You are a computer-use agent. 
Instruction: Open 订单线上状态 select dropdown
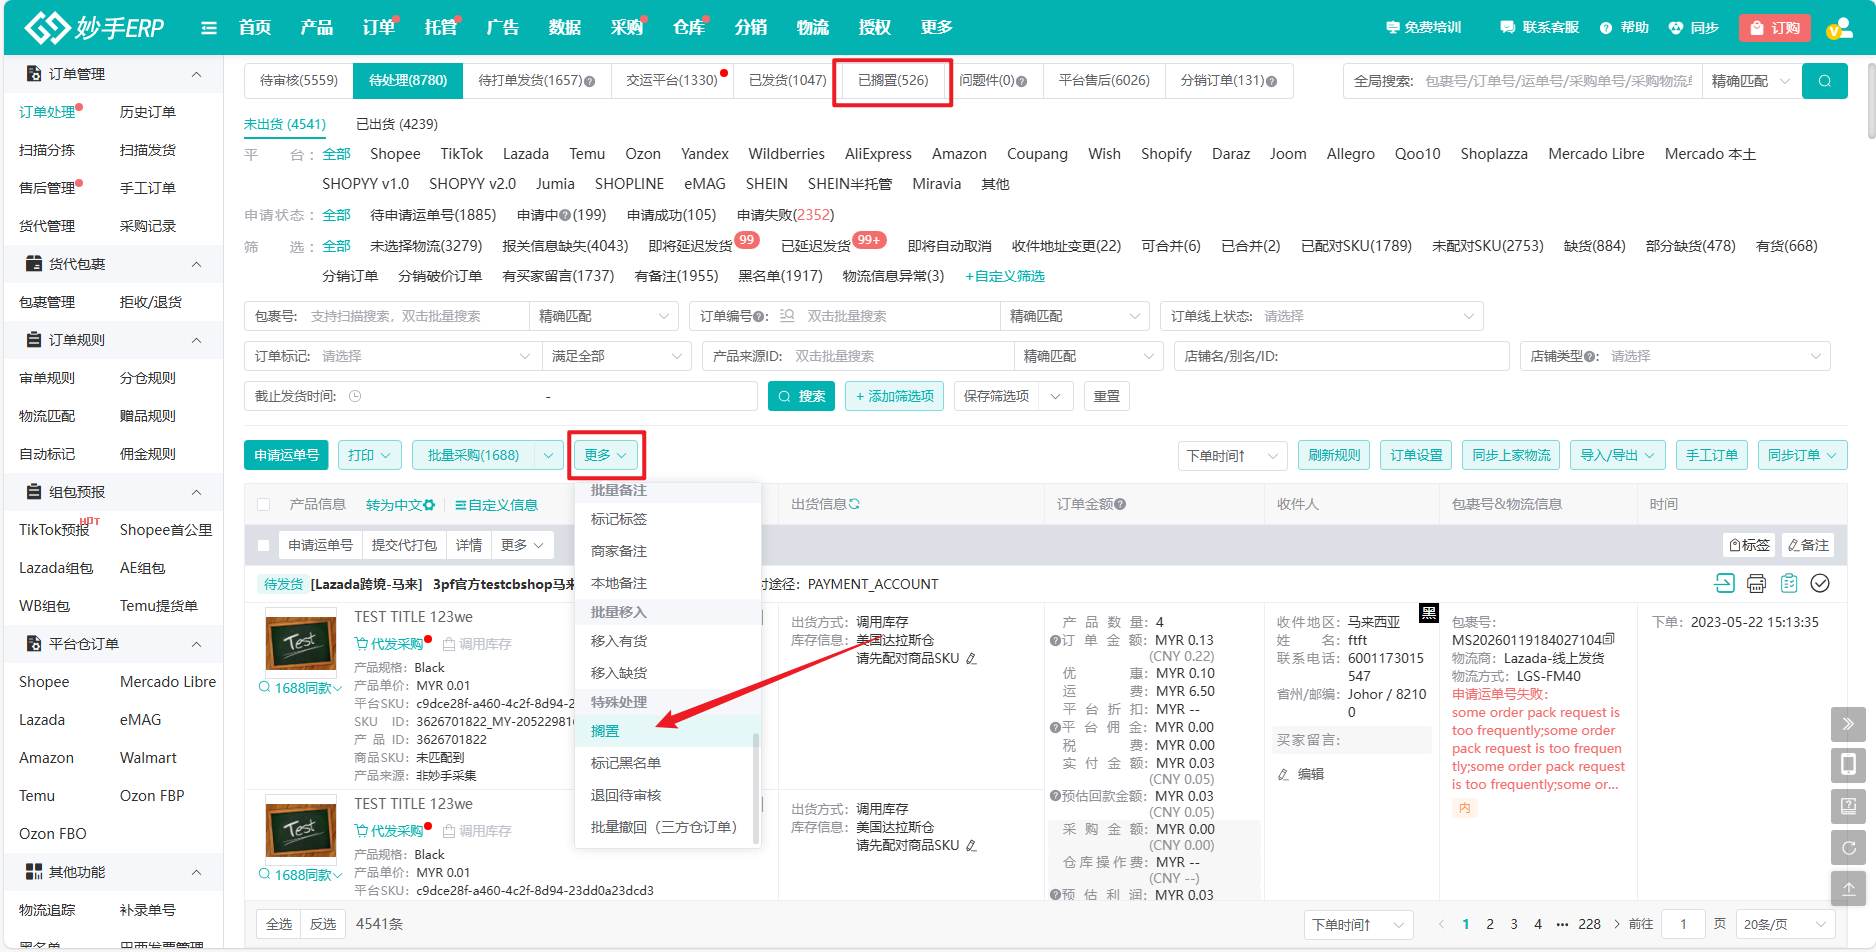1322,316
